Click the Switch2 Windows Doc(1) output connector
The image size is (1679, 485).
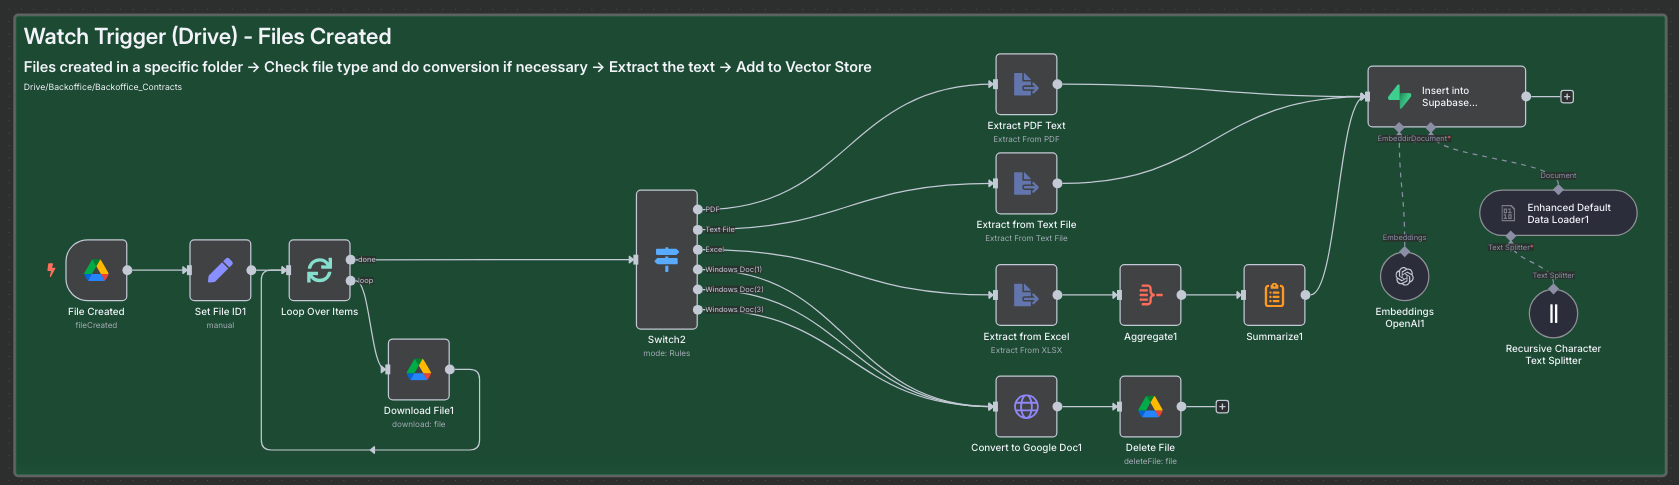tap(698, 270)
